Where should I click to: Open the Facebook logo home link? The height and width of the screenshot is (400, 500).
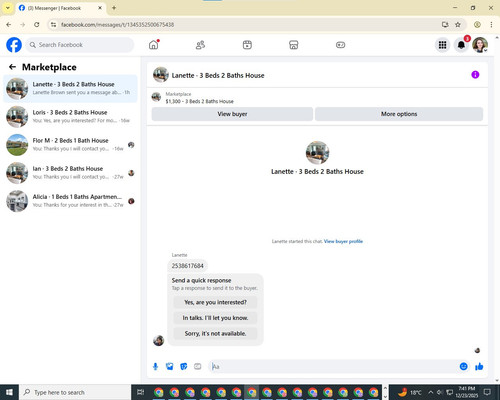14,45
